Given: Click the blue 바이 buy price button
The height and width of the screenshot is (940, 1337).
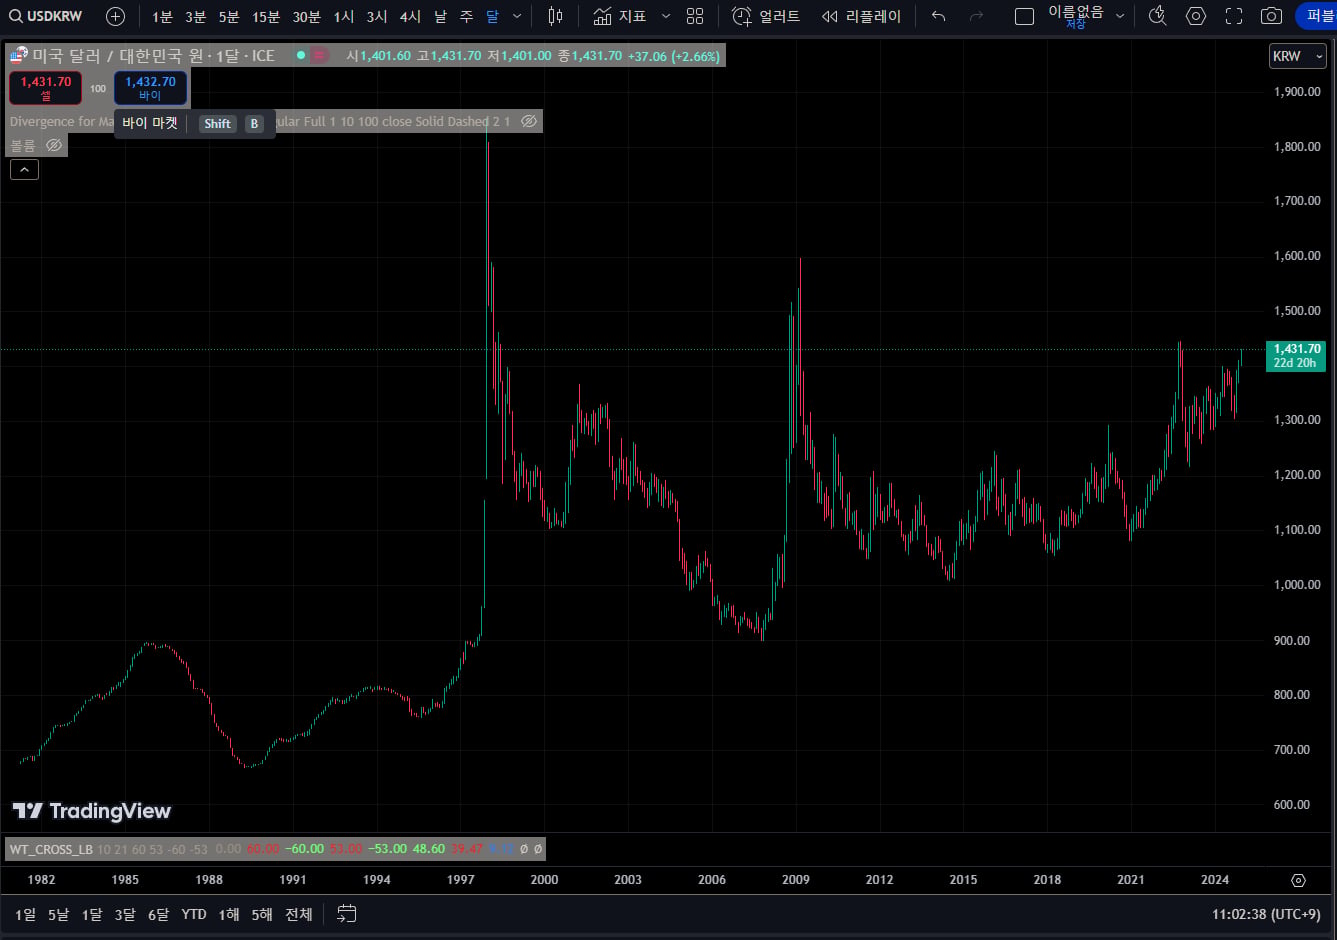Looking at the screenshot, I should tap(150, 88).
